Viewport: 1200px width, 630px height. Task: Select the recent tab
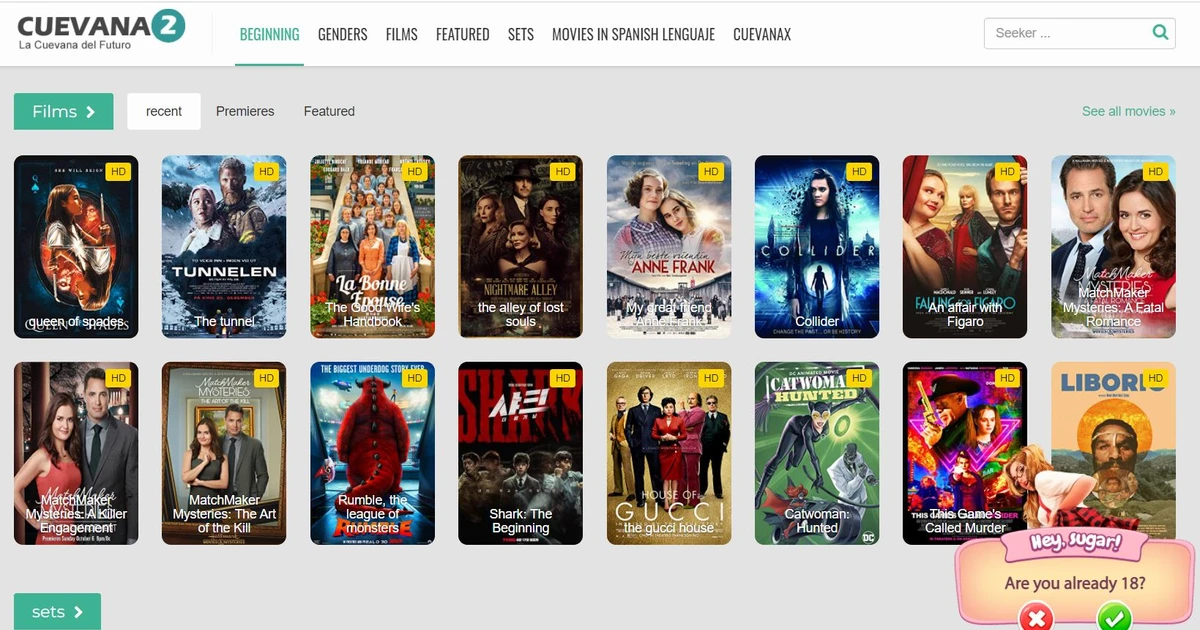point(164,111)
